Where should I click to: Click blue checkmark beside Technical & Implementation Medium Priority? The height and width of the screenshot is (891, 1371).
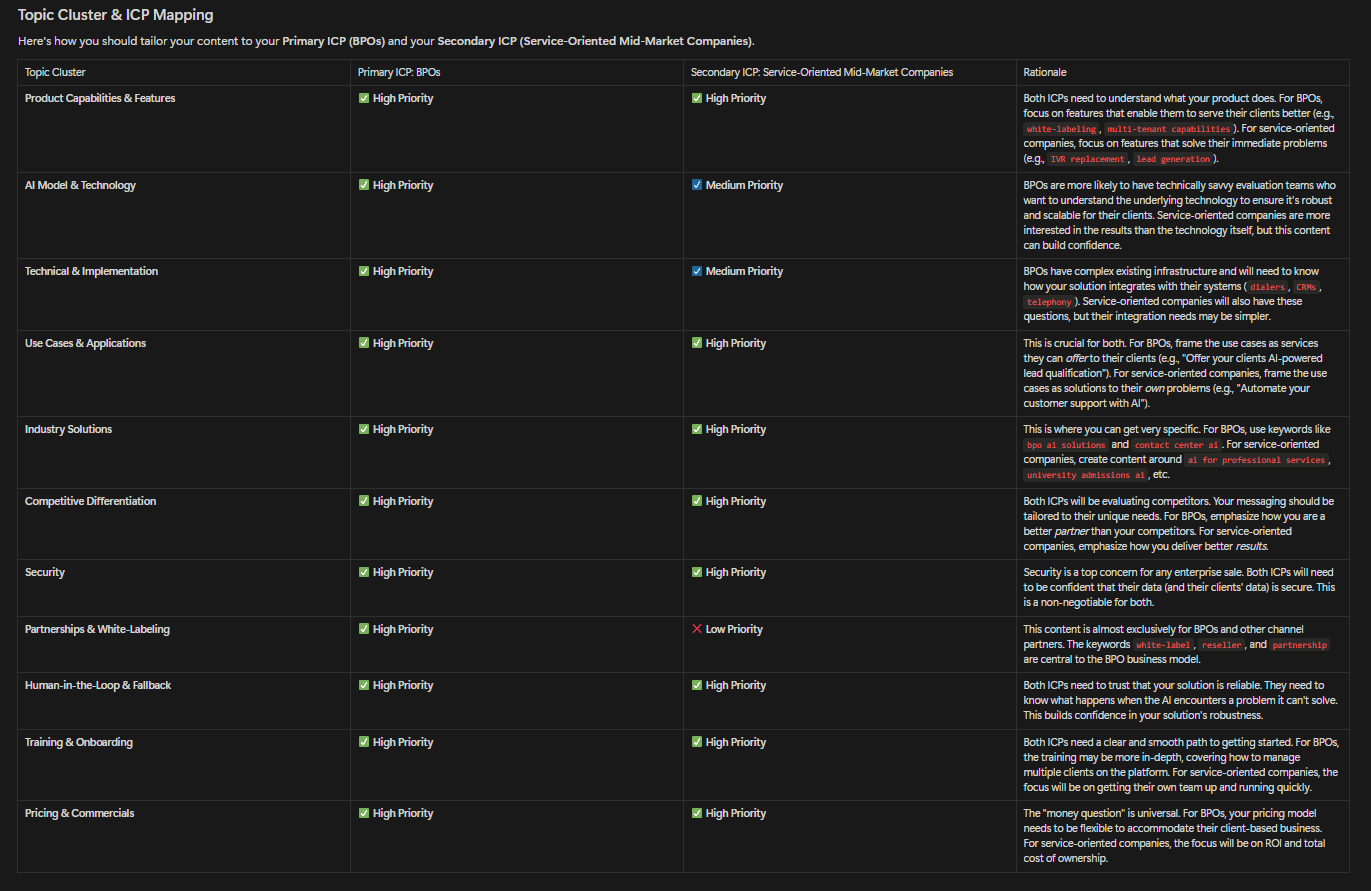pyautogui.click(x=697, y=271)
